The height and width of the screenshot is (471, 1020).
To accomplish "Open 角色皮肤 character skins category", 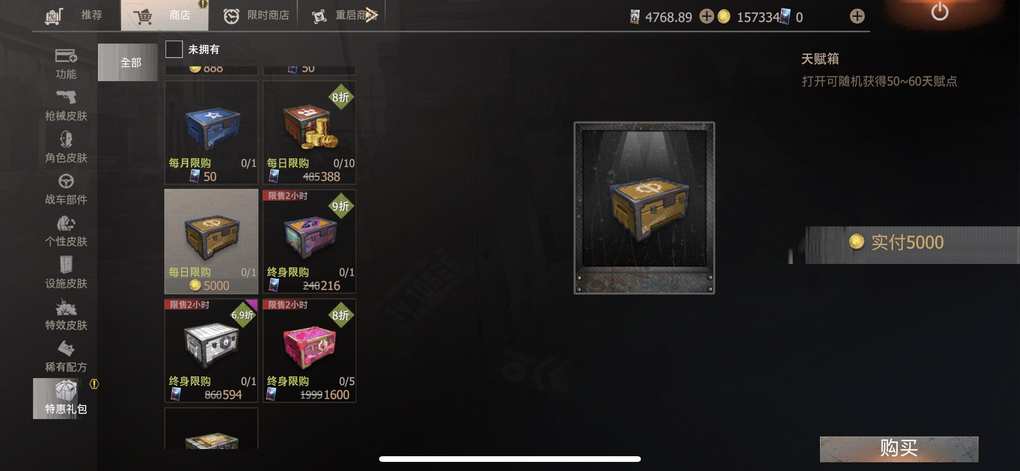I will (66, 147).
